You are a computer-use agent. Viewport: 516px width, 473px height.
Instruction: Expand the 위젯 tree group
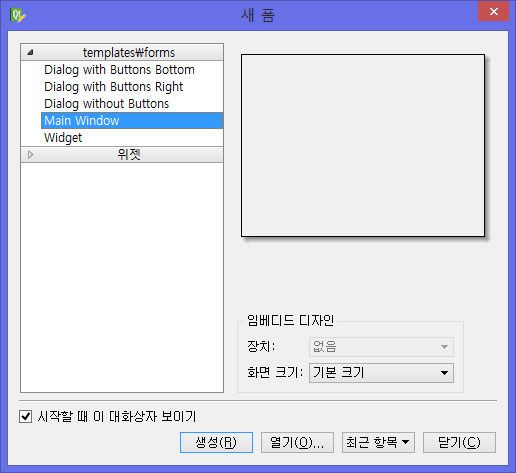pyautogui.click(x=30, y=154)
